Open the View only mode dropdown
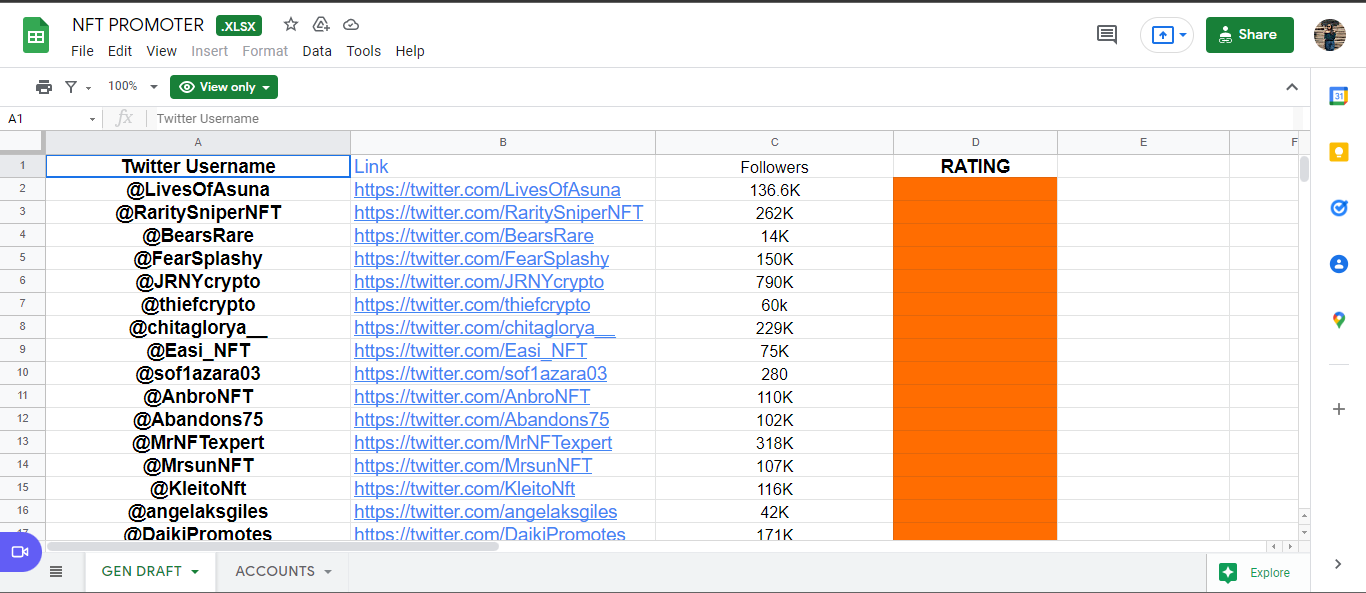The image size is (1366, 593). (224, 87)
